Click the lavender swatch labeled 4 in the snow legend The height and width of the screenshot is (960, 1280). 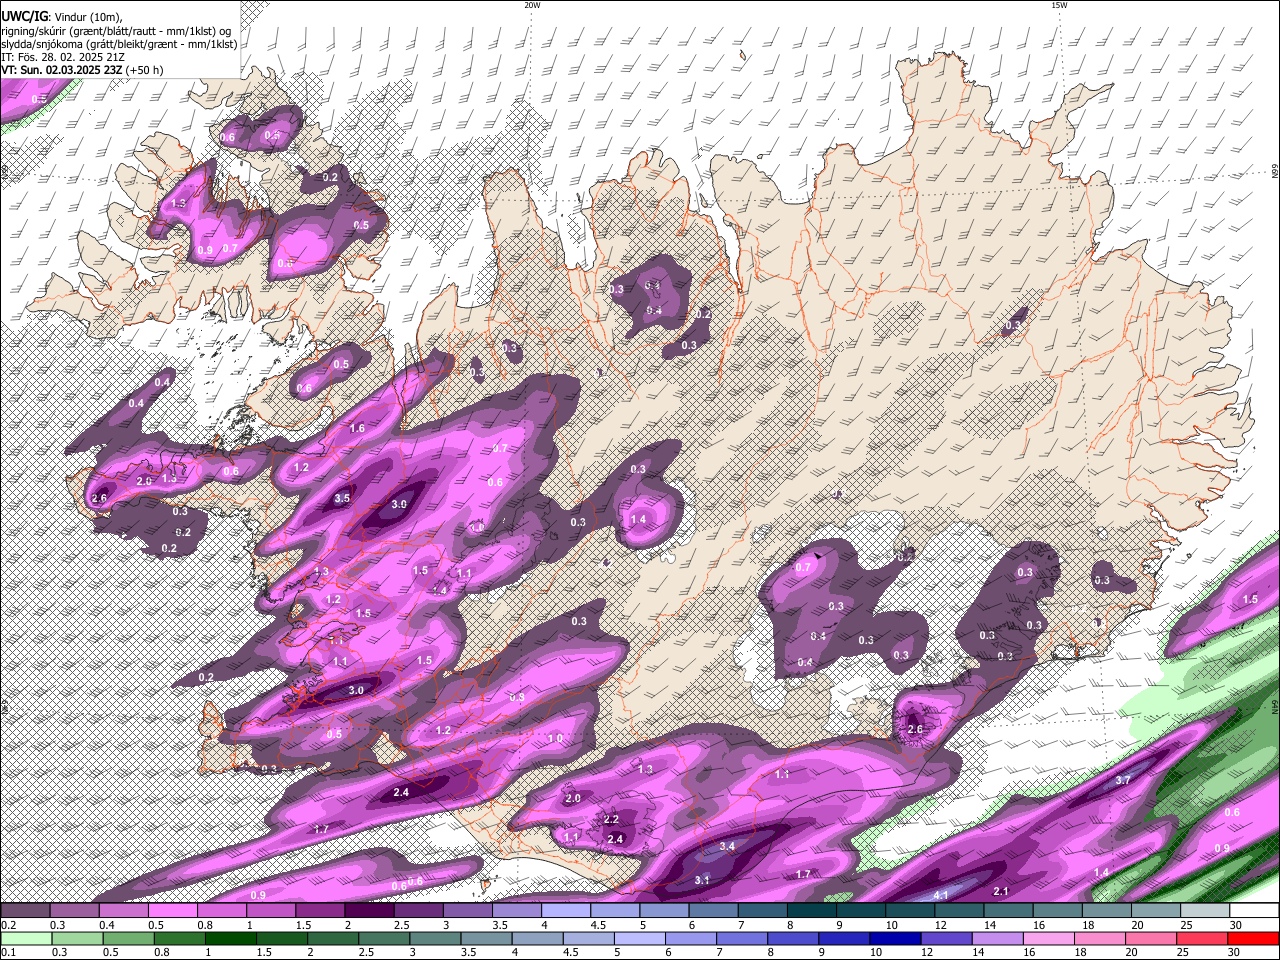click(x=566, y=911)
